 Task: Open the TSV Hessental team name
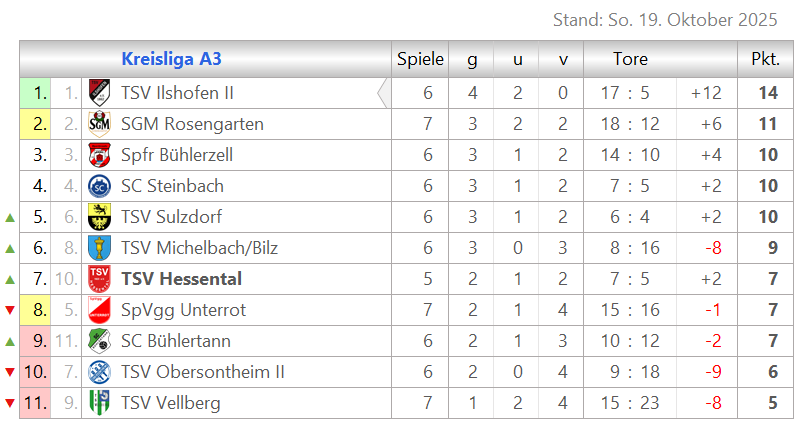pyautogui.click(x=181, y=279)
